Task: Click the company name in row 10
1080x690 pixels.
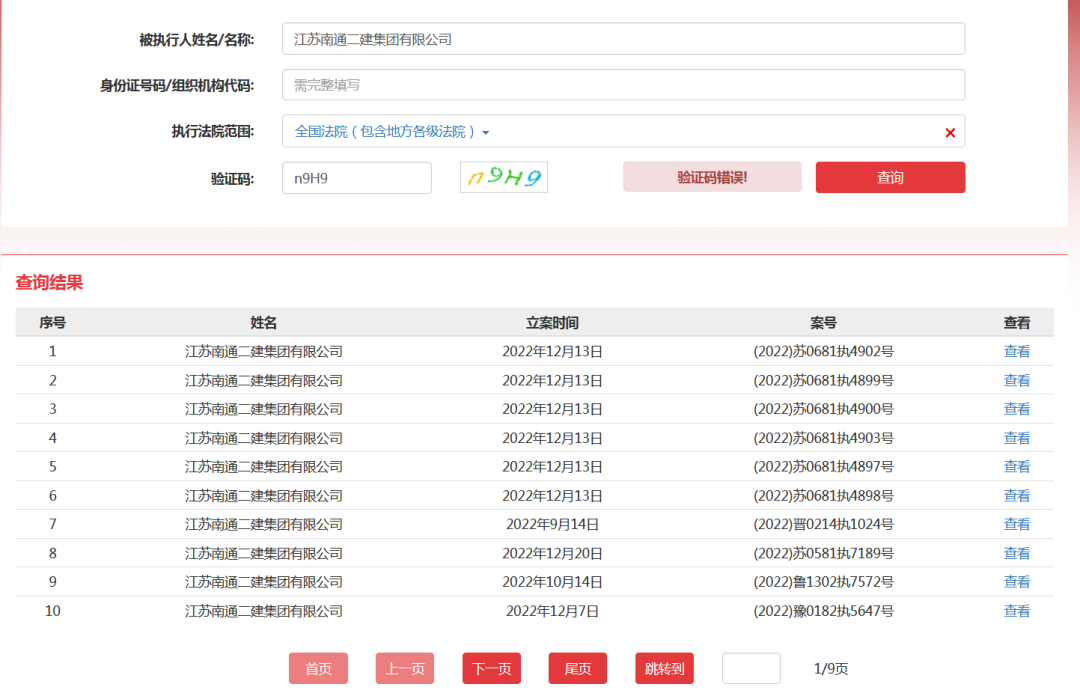Action: 264,611
